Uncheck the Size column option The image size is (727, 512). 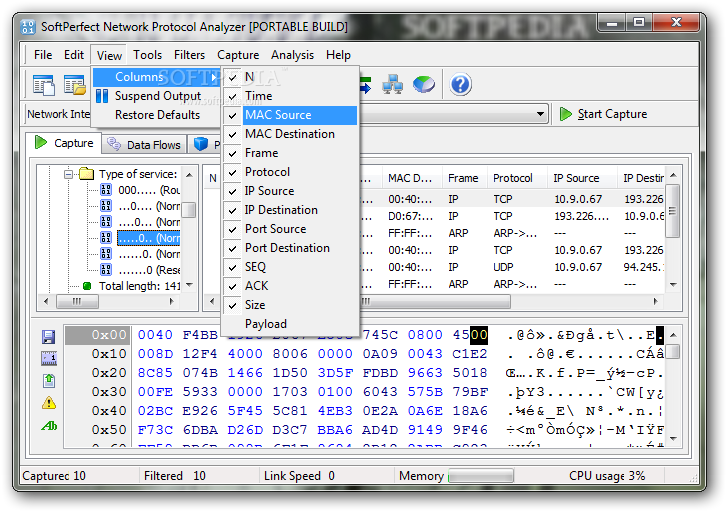[290, 305]
